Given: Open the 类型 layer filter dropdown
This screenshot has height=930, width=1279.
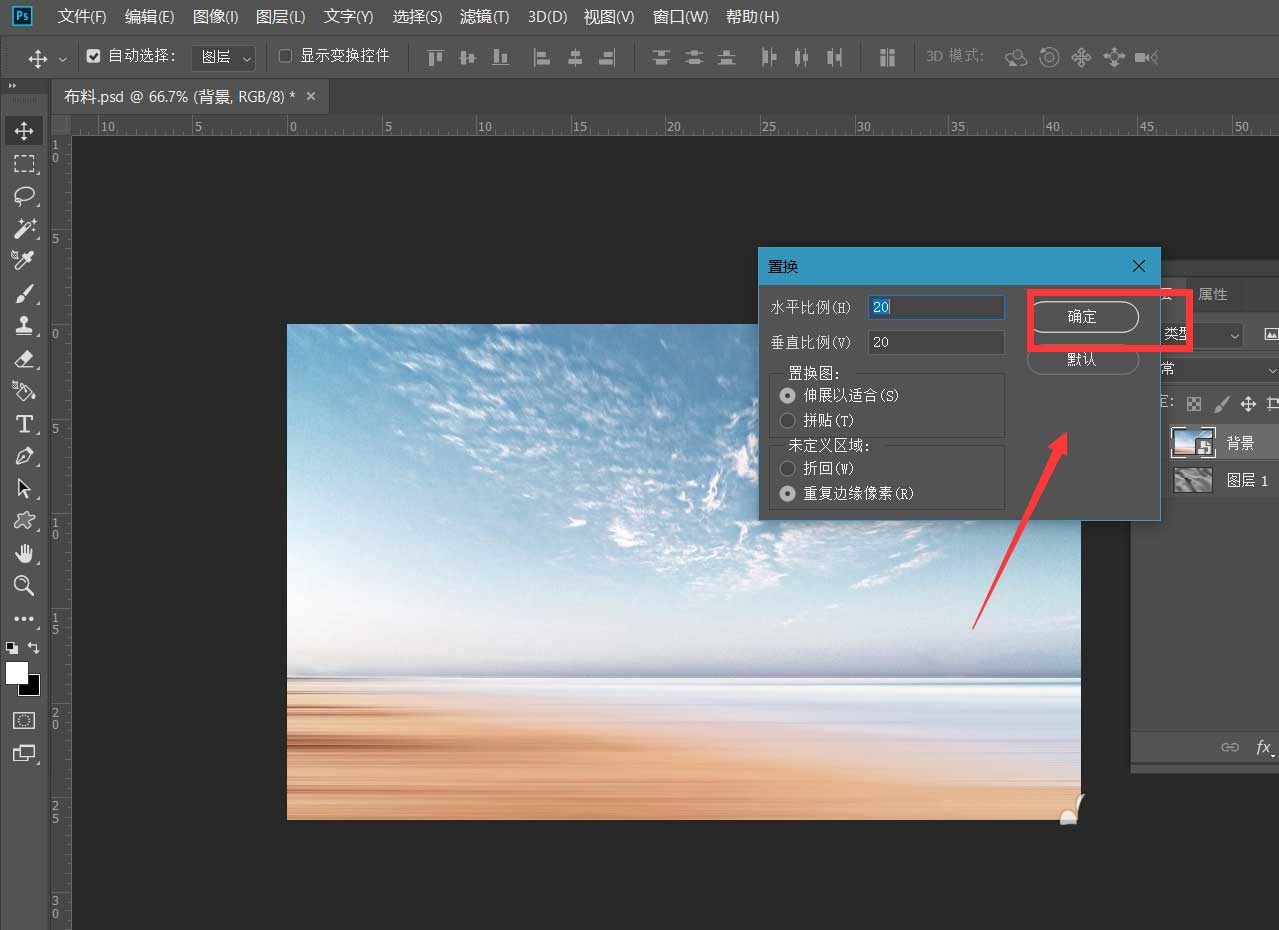Looking at the screenshot, I should pyautogui.click(x=1202, y=335).
